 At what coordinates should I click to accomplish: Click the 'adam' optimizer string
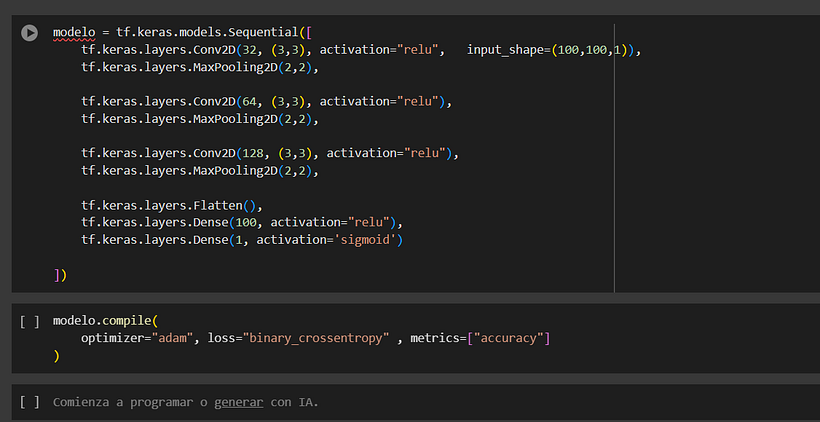173,338
